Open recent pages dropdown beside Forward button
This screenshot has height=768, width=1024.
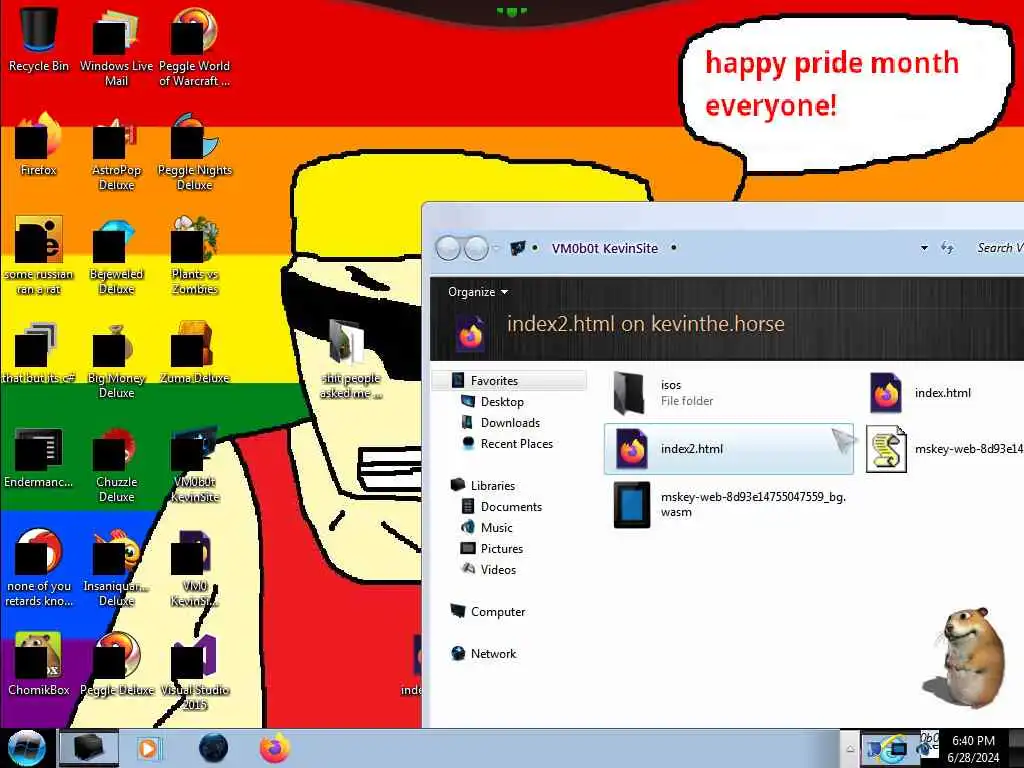[496, 248]
